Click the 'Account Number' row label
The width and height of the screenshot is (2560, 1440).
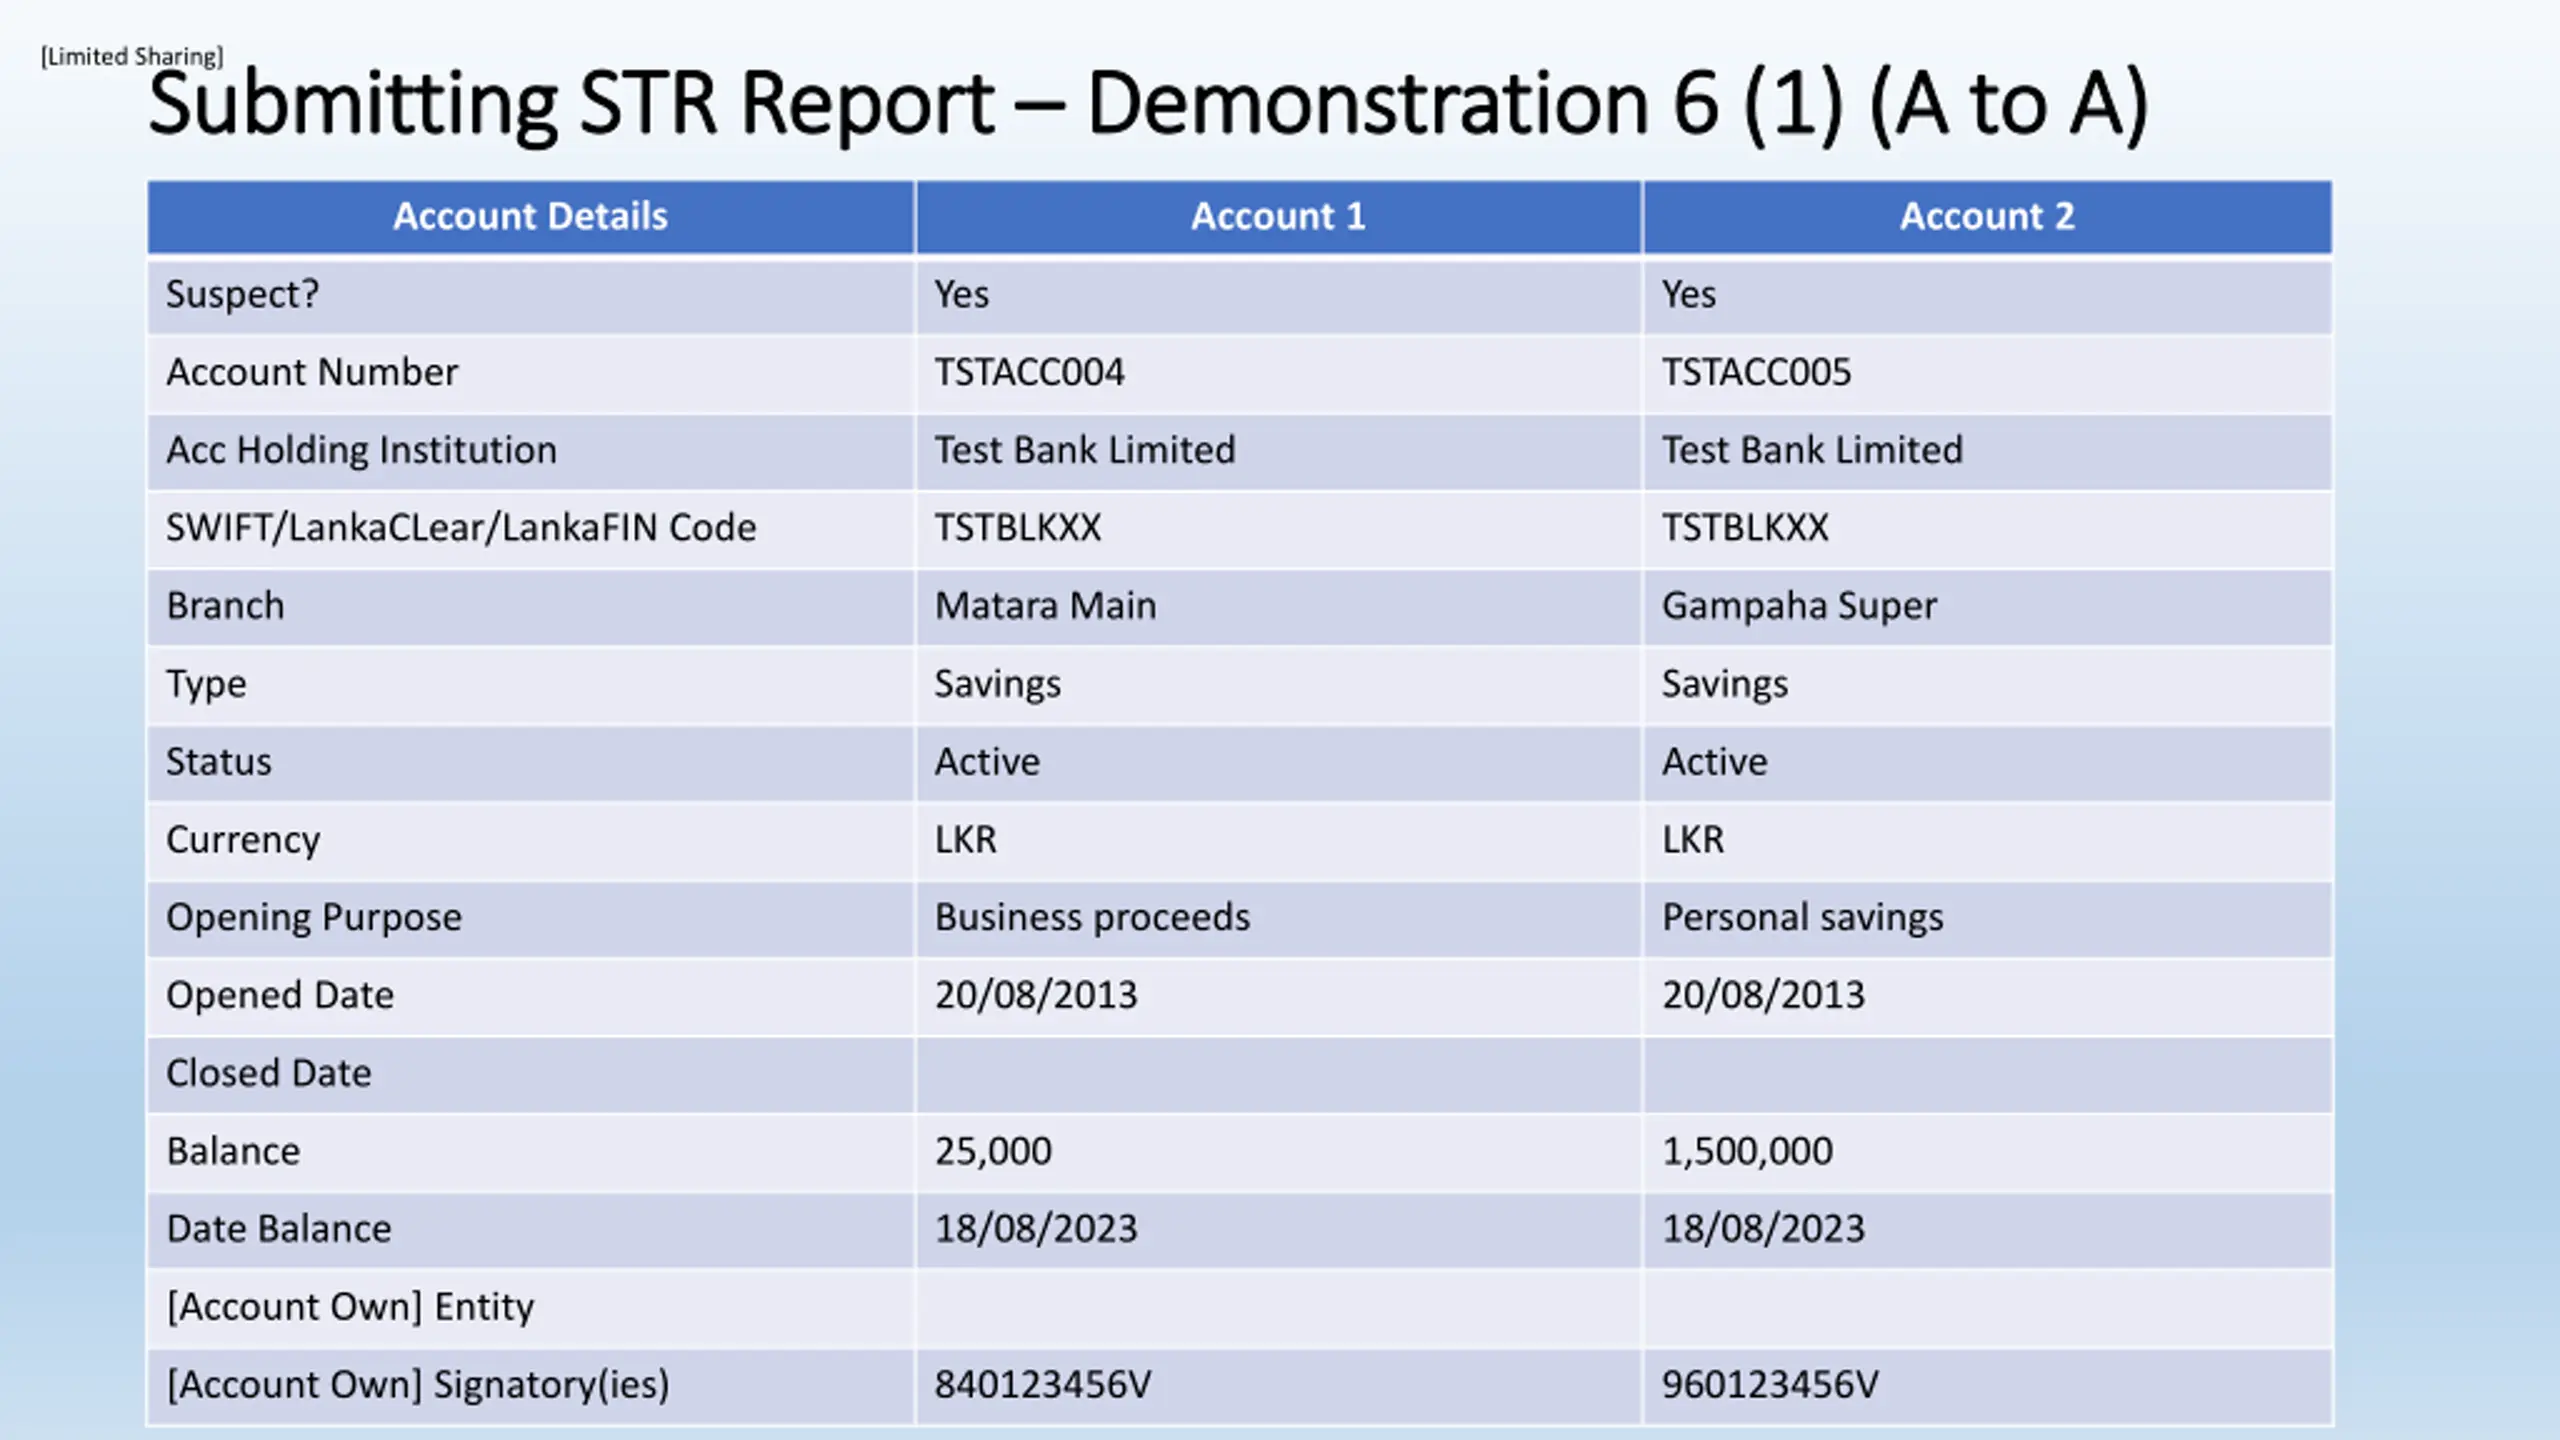(x=312, y=372)
